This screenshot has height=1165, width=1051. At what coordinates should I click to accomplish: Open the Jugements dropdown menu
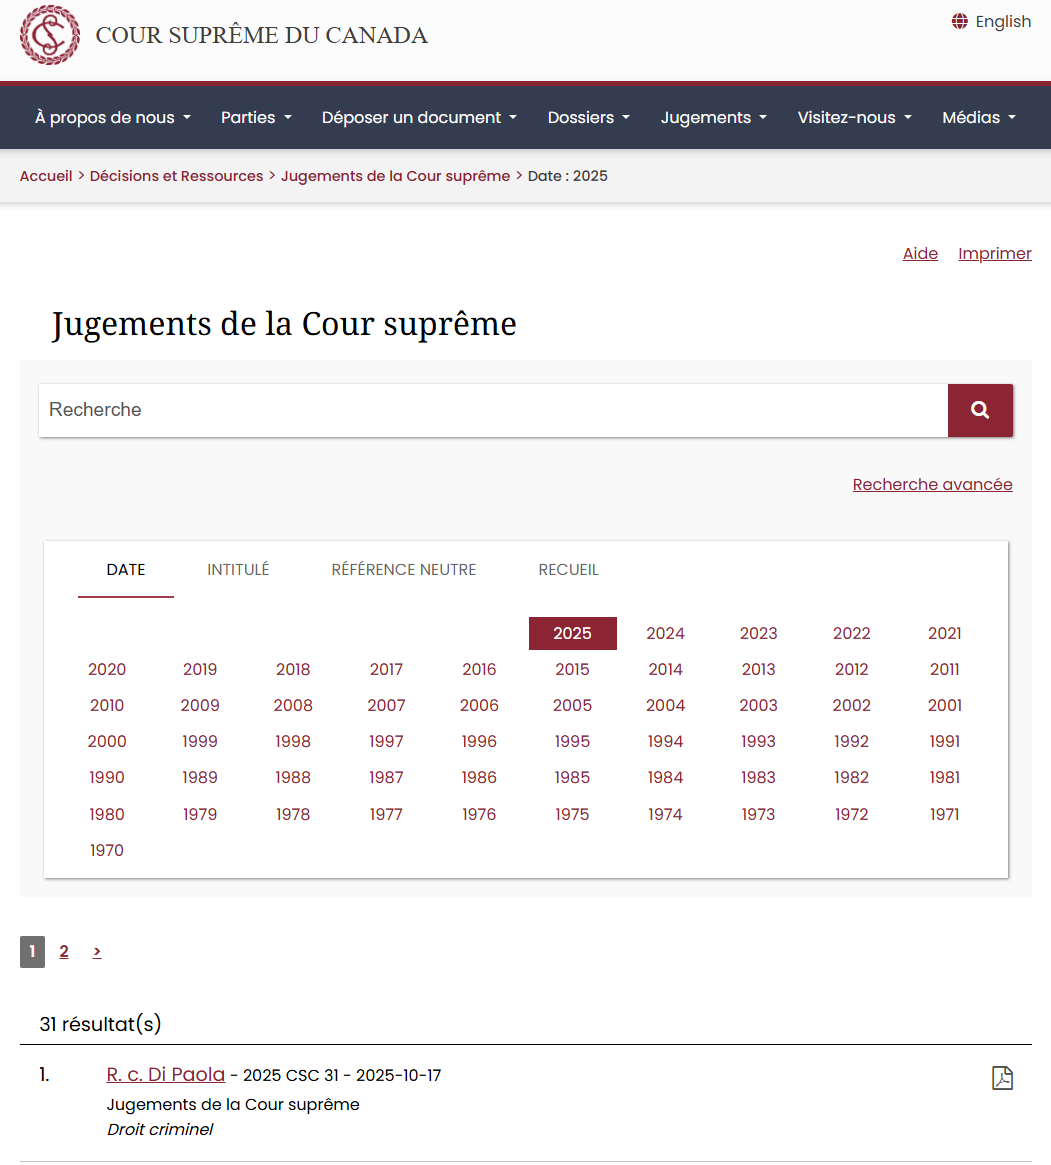pos(713,117)
